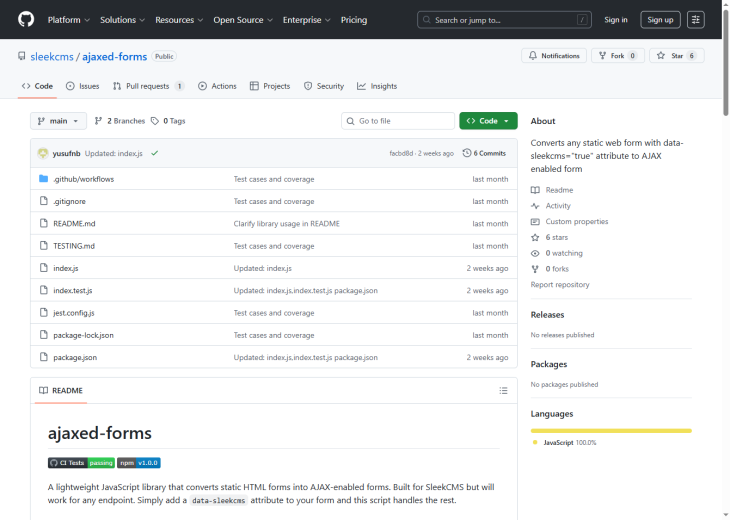Open the README outline list icon

coord(503,390)
